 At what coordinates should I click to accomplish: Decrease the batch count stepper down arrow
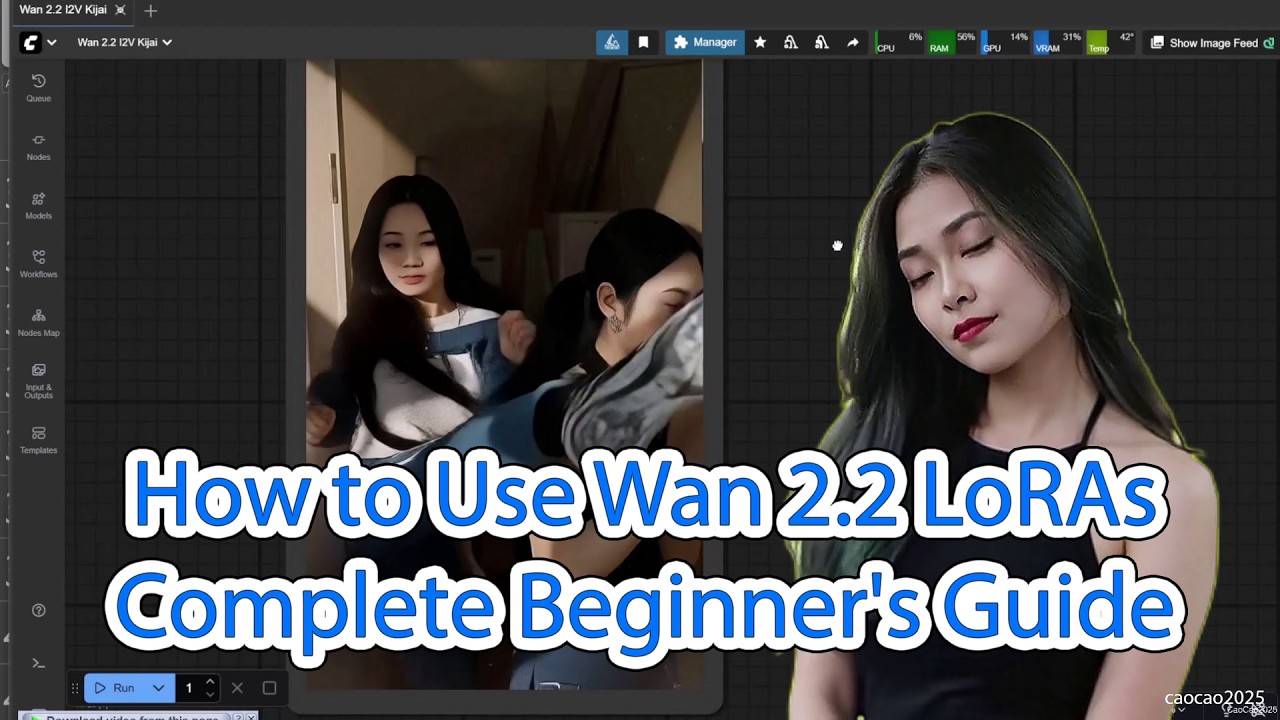[x=210, y=694]
